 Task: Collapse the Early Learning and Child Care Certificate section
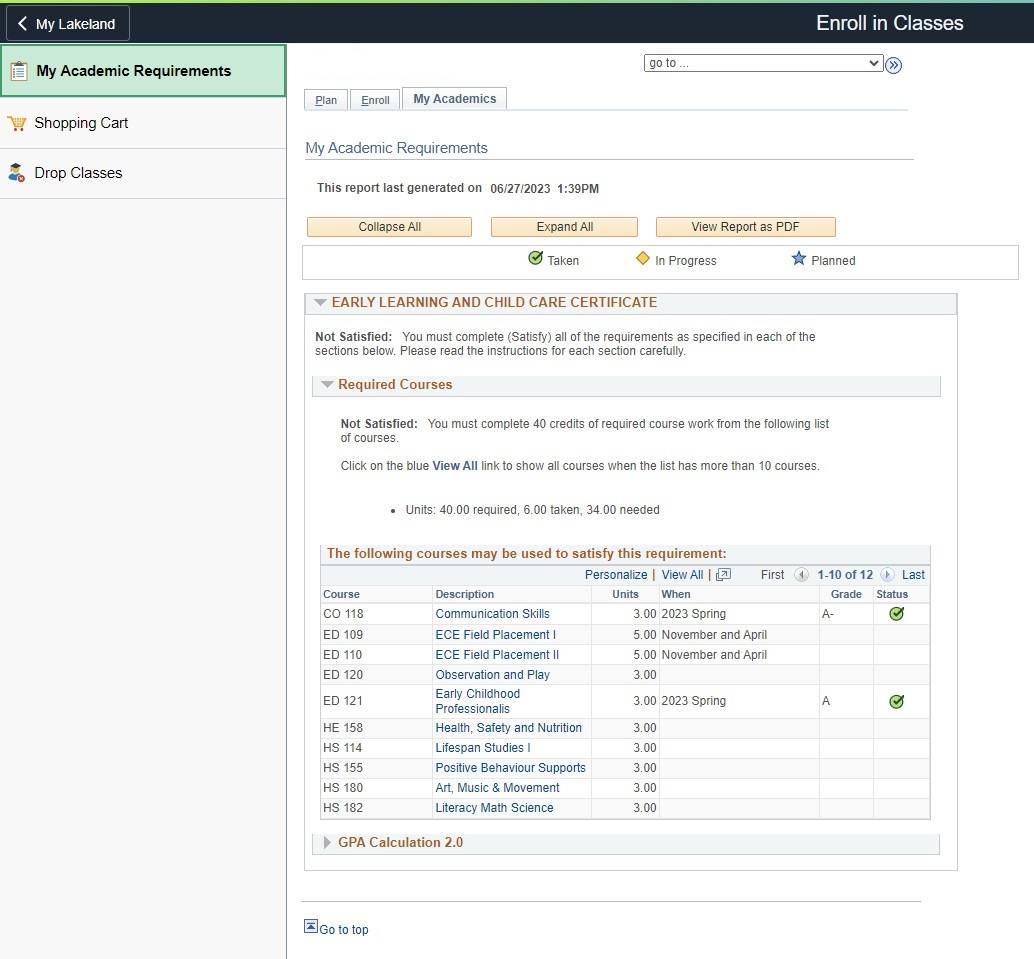click(320, 302)
